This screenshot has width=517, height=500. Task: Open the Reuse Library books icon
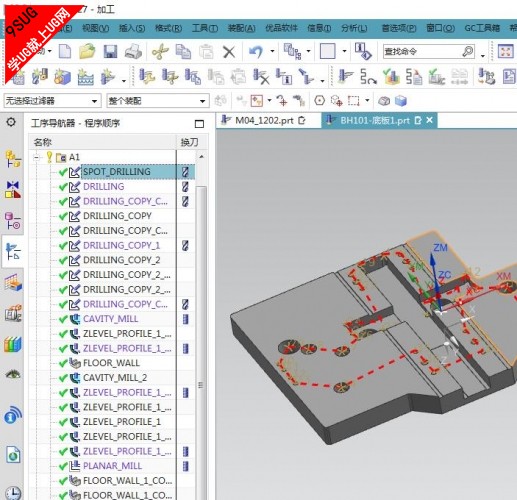[13, 344]
